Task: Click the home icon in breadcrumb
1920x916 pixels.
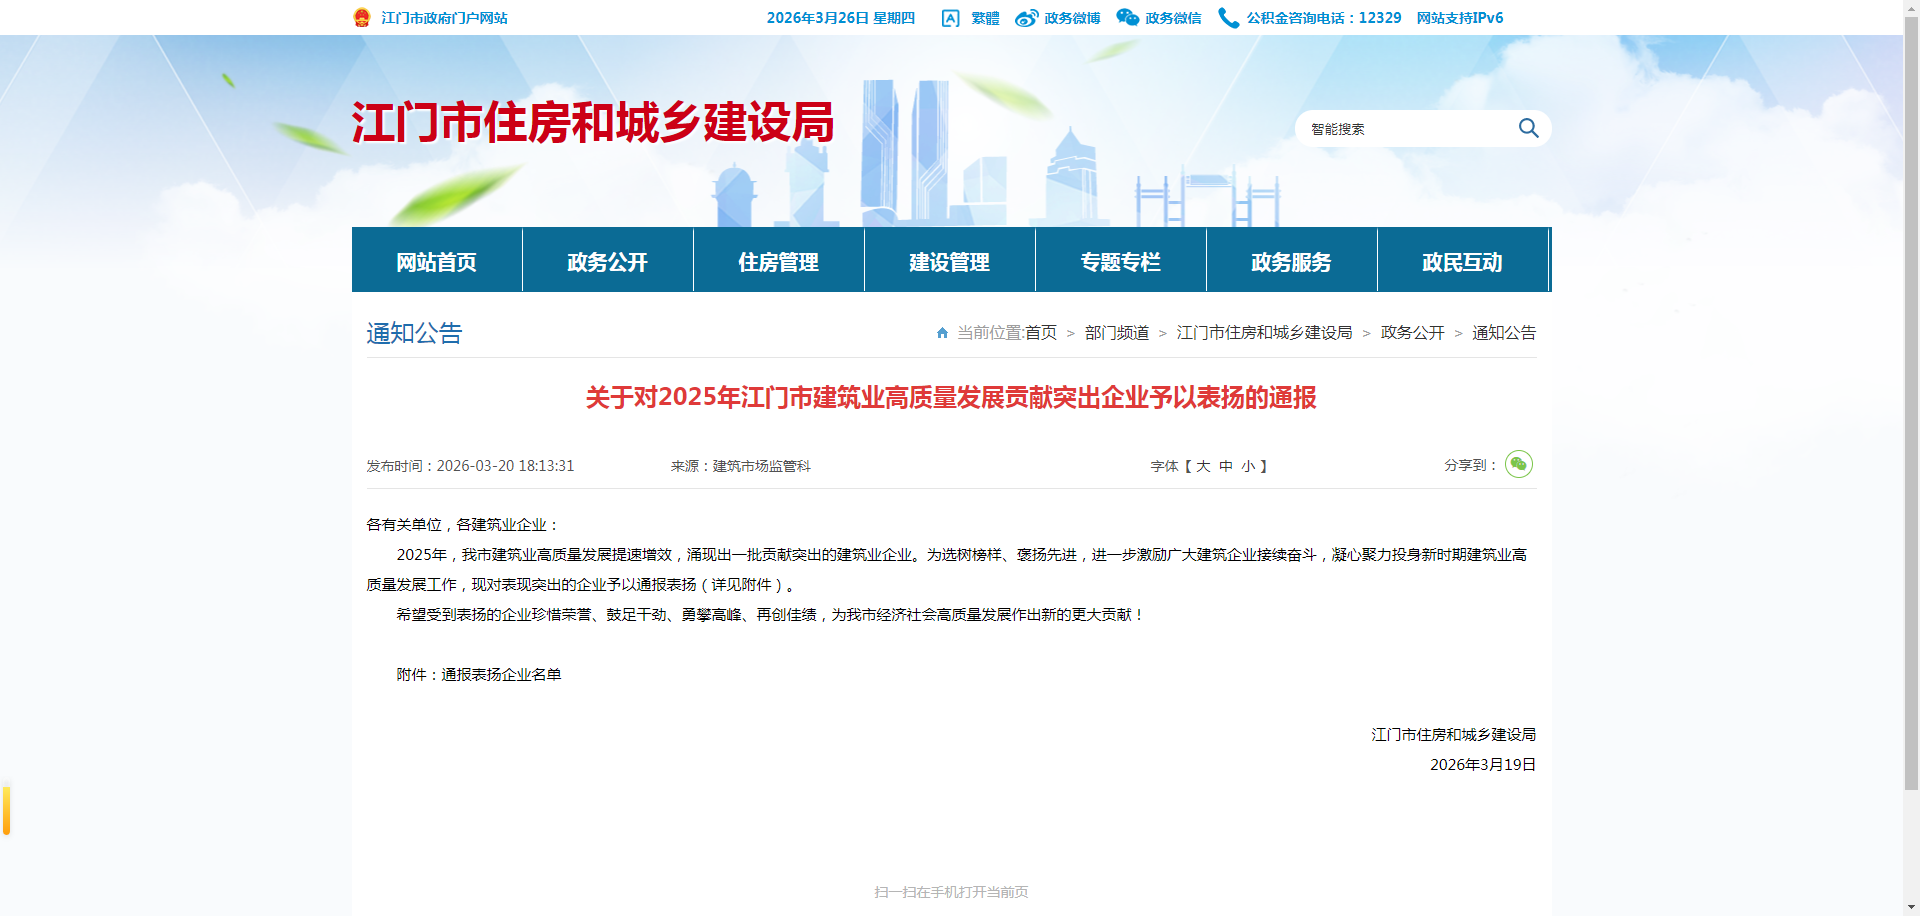Action: 942,333
